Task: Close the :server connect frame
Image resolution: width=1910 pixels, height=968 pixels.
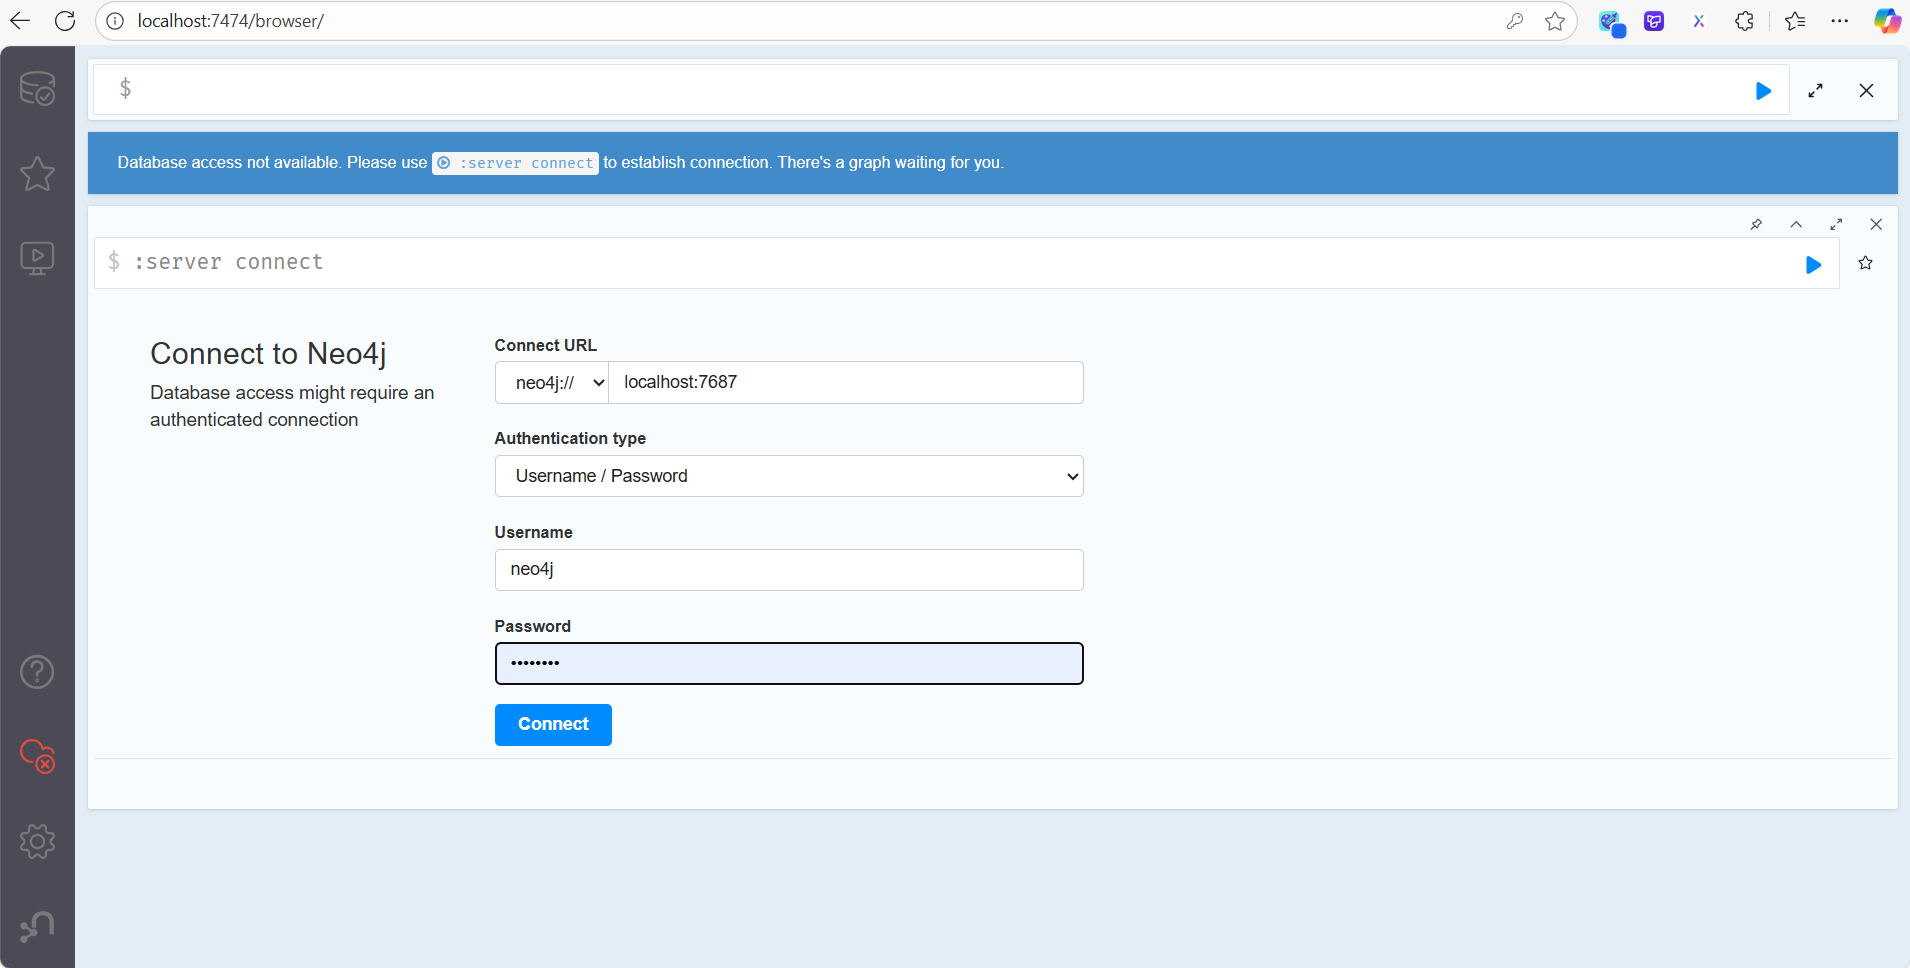Action: pos(1876,225)
